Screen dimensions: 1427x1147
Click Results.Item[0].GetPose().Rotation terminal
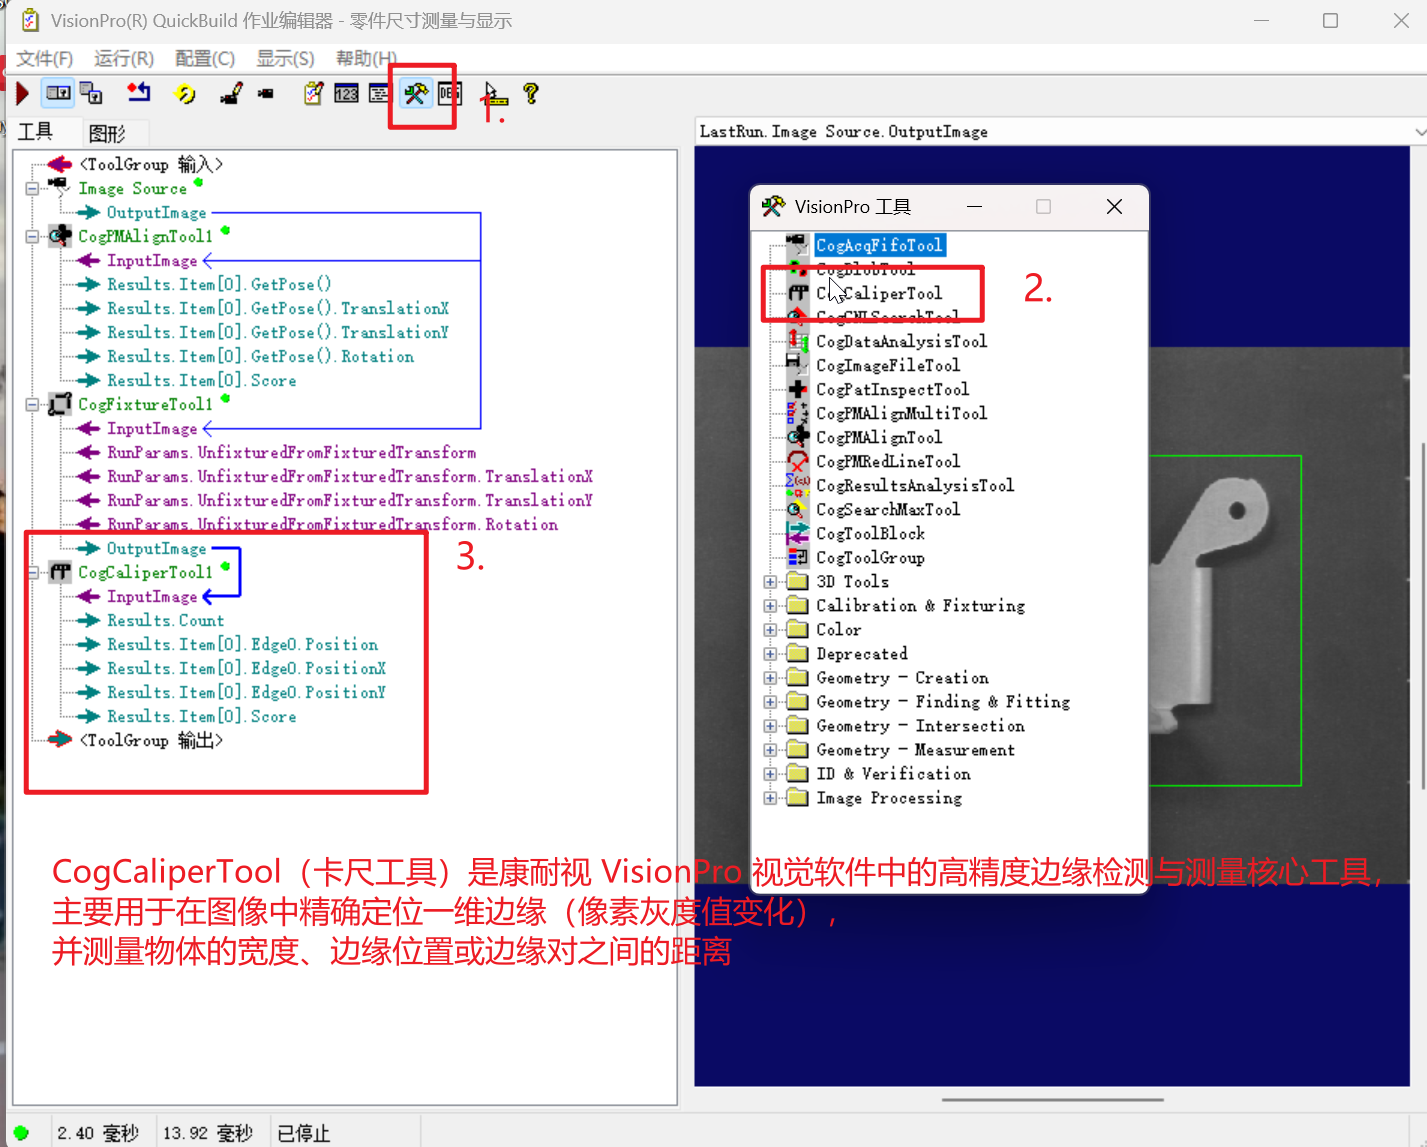coord(260,356)
